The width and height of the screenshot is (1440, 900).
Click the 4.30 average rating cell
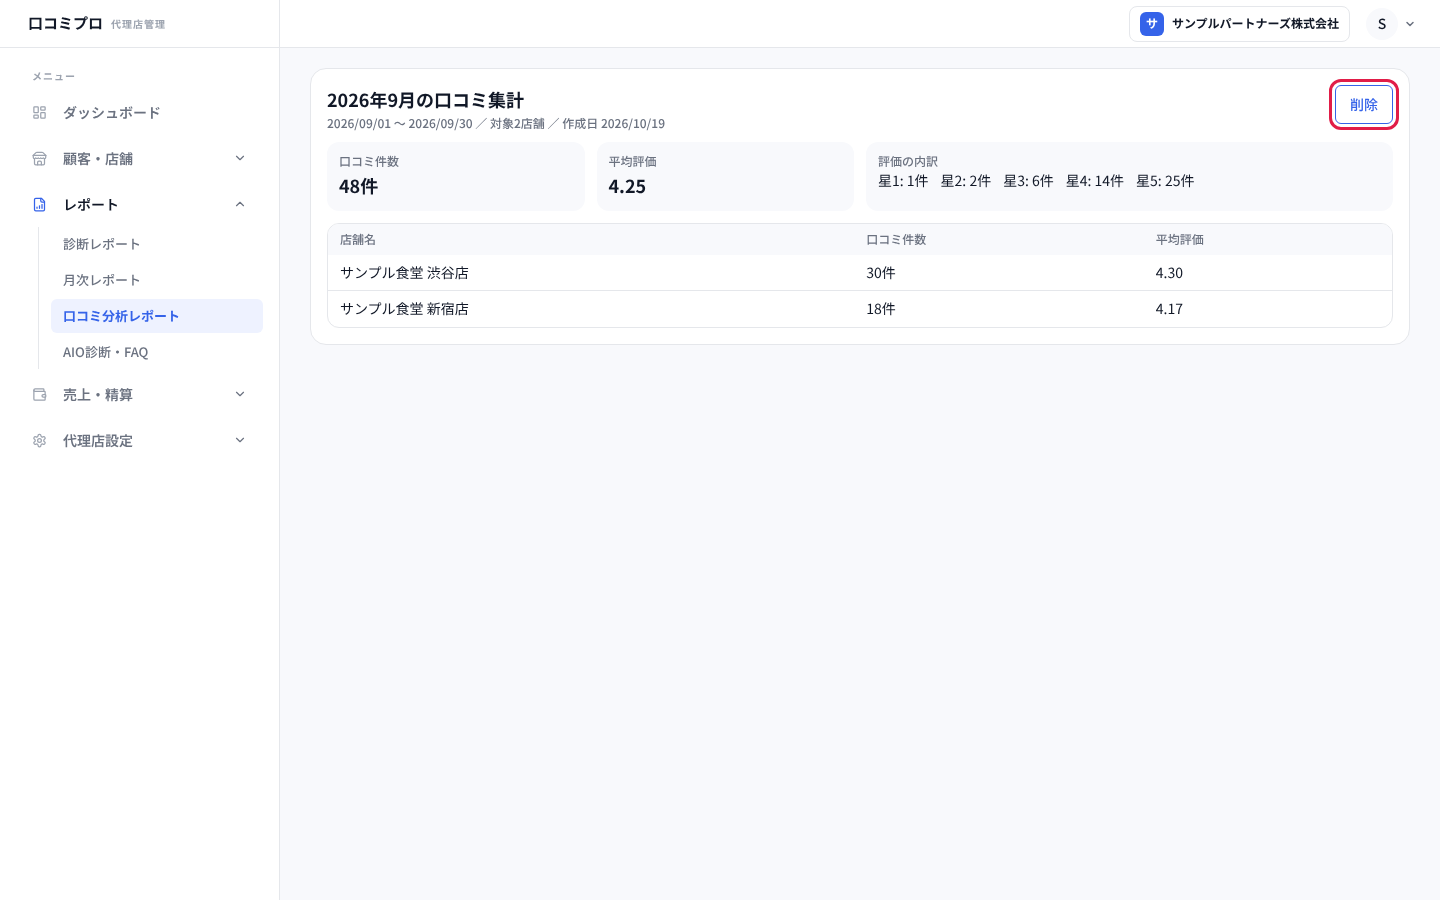tap(1169, 273)
